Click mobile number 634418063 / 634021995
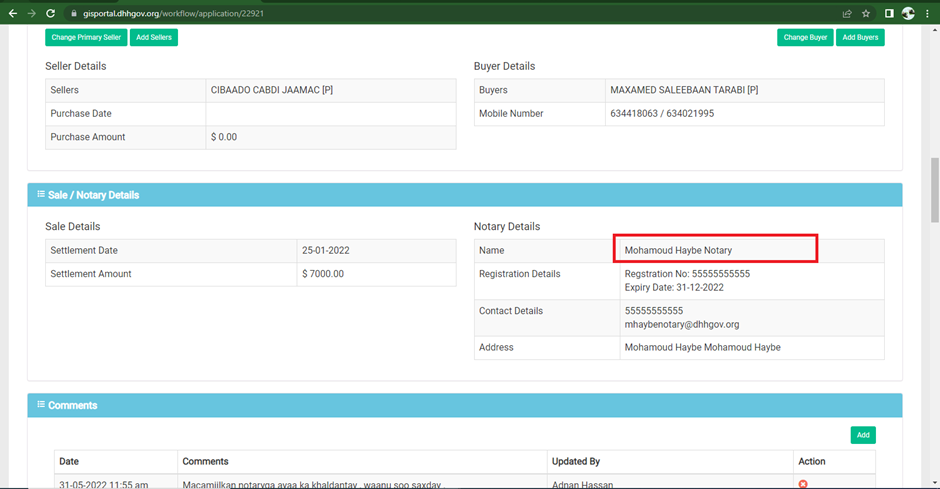Screen dimensions: 940x489 point(662,113)
